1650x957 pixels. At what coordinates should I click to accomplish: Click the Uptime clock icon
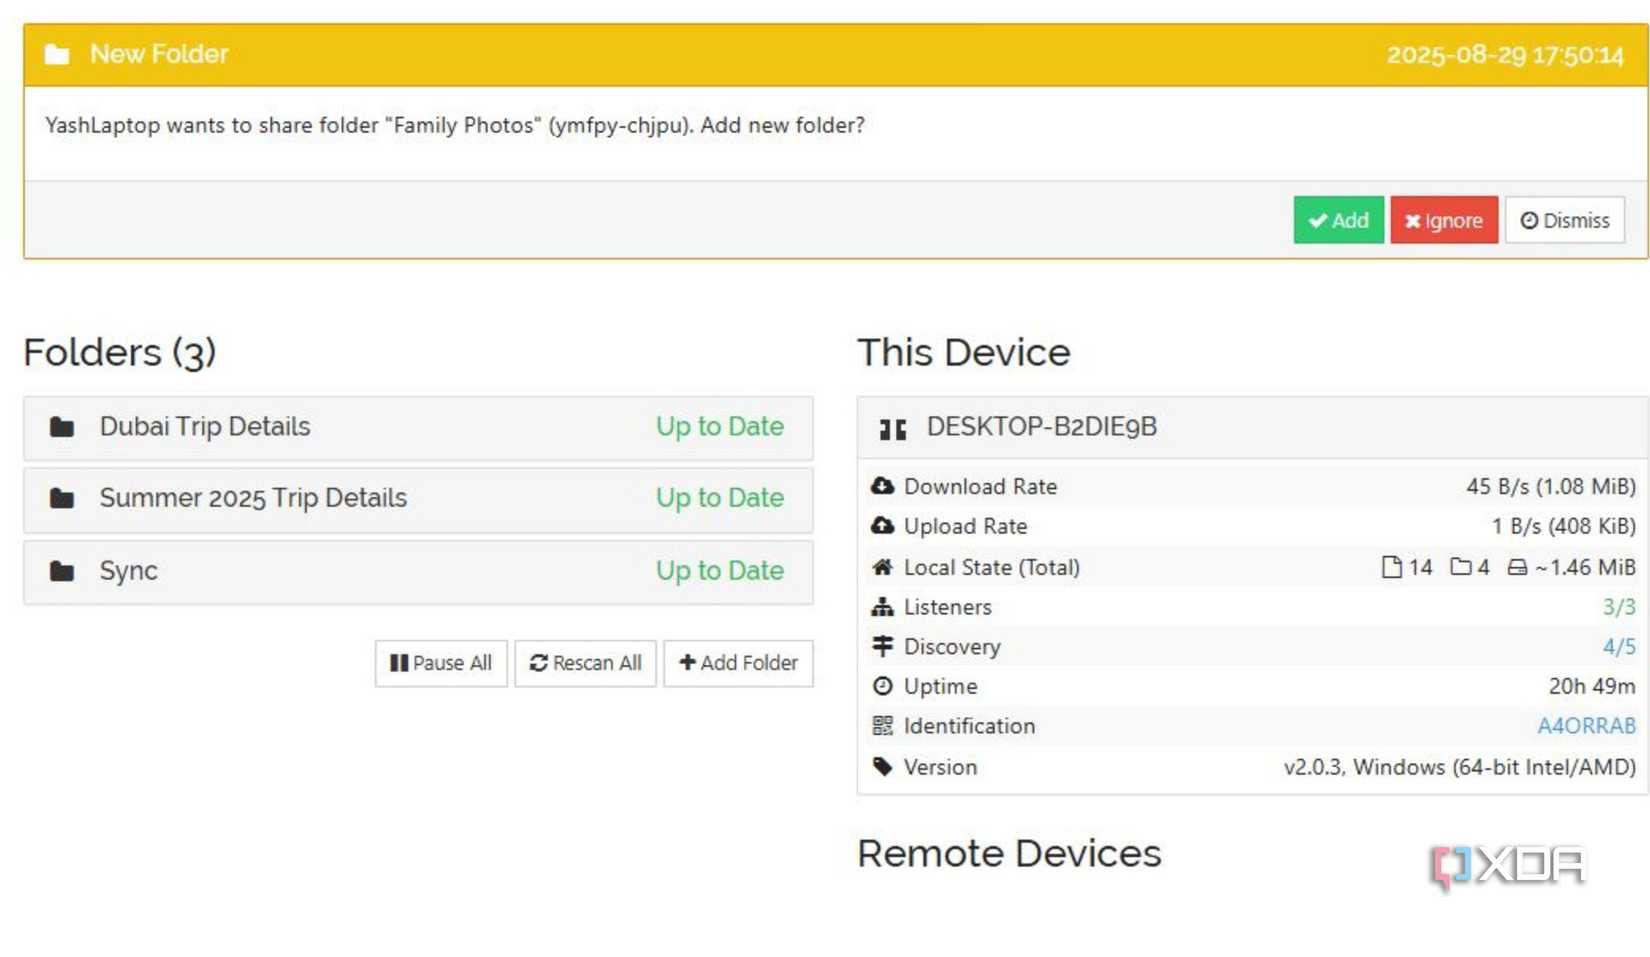click(883, 687)
